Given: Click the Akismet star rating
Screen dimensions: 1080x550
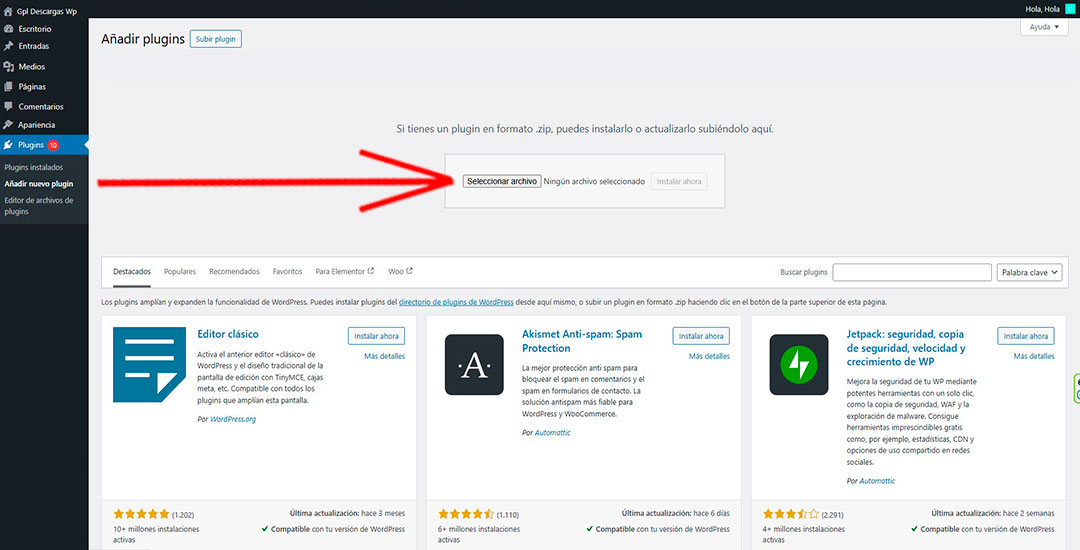Looking at the screenshot, I should [x=466, y=514].
